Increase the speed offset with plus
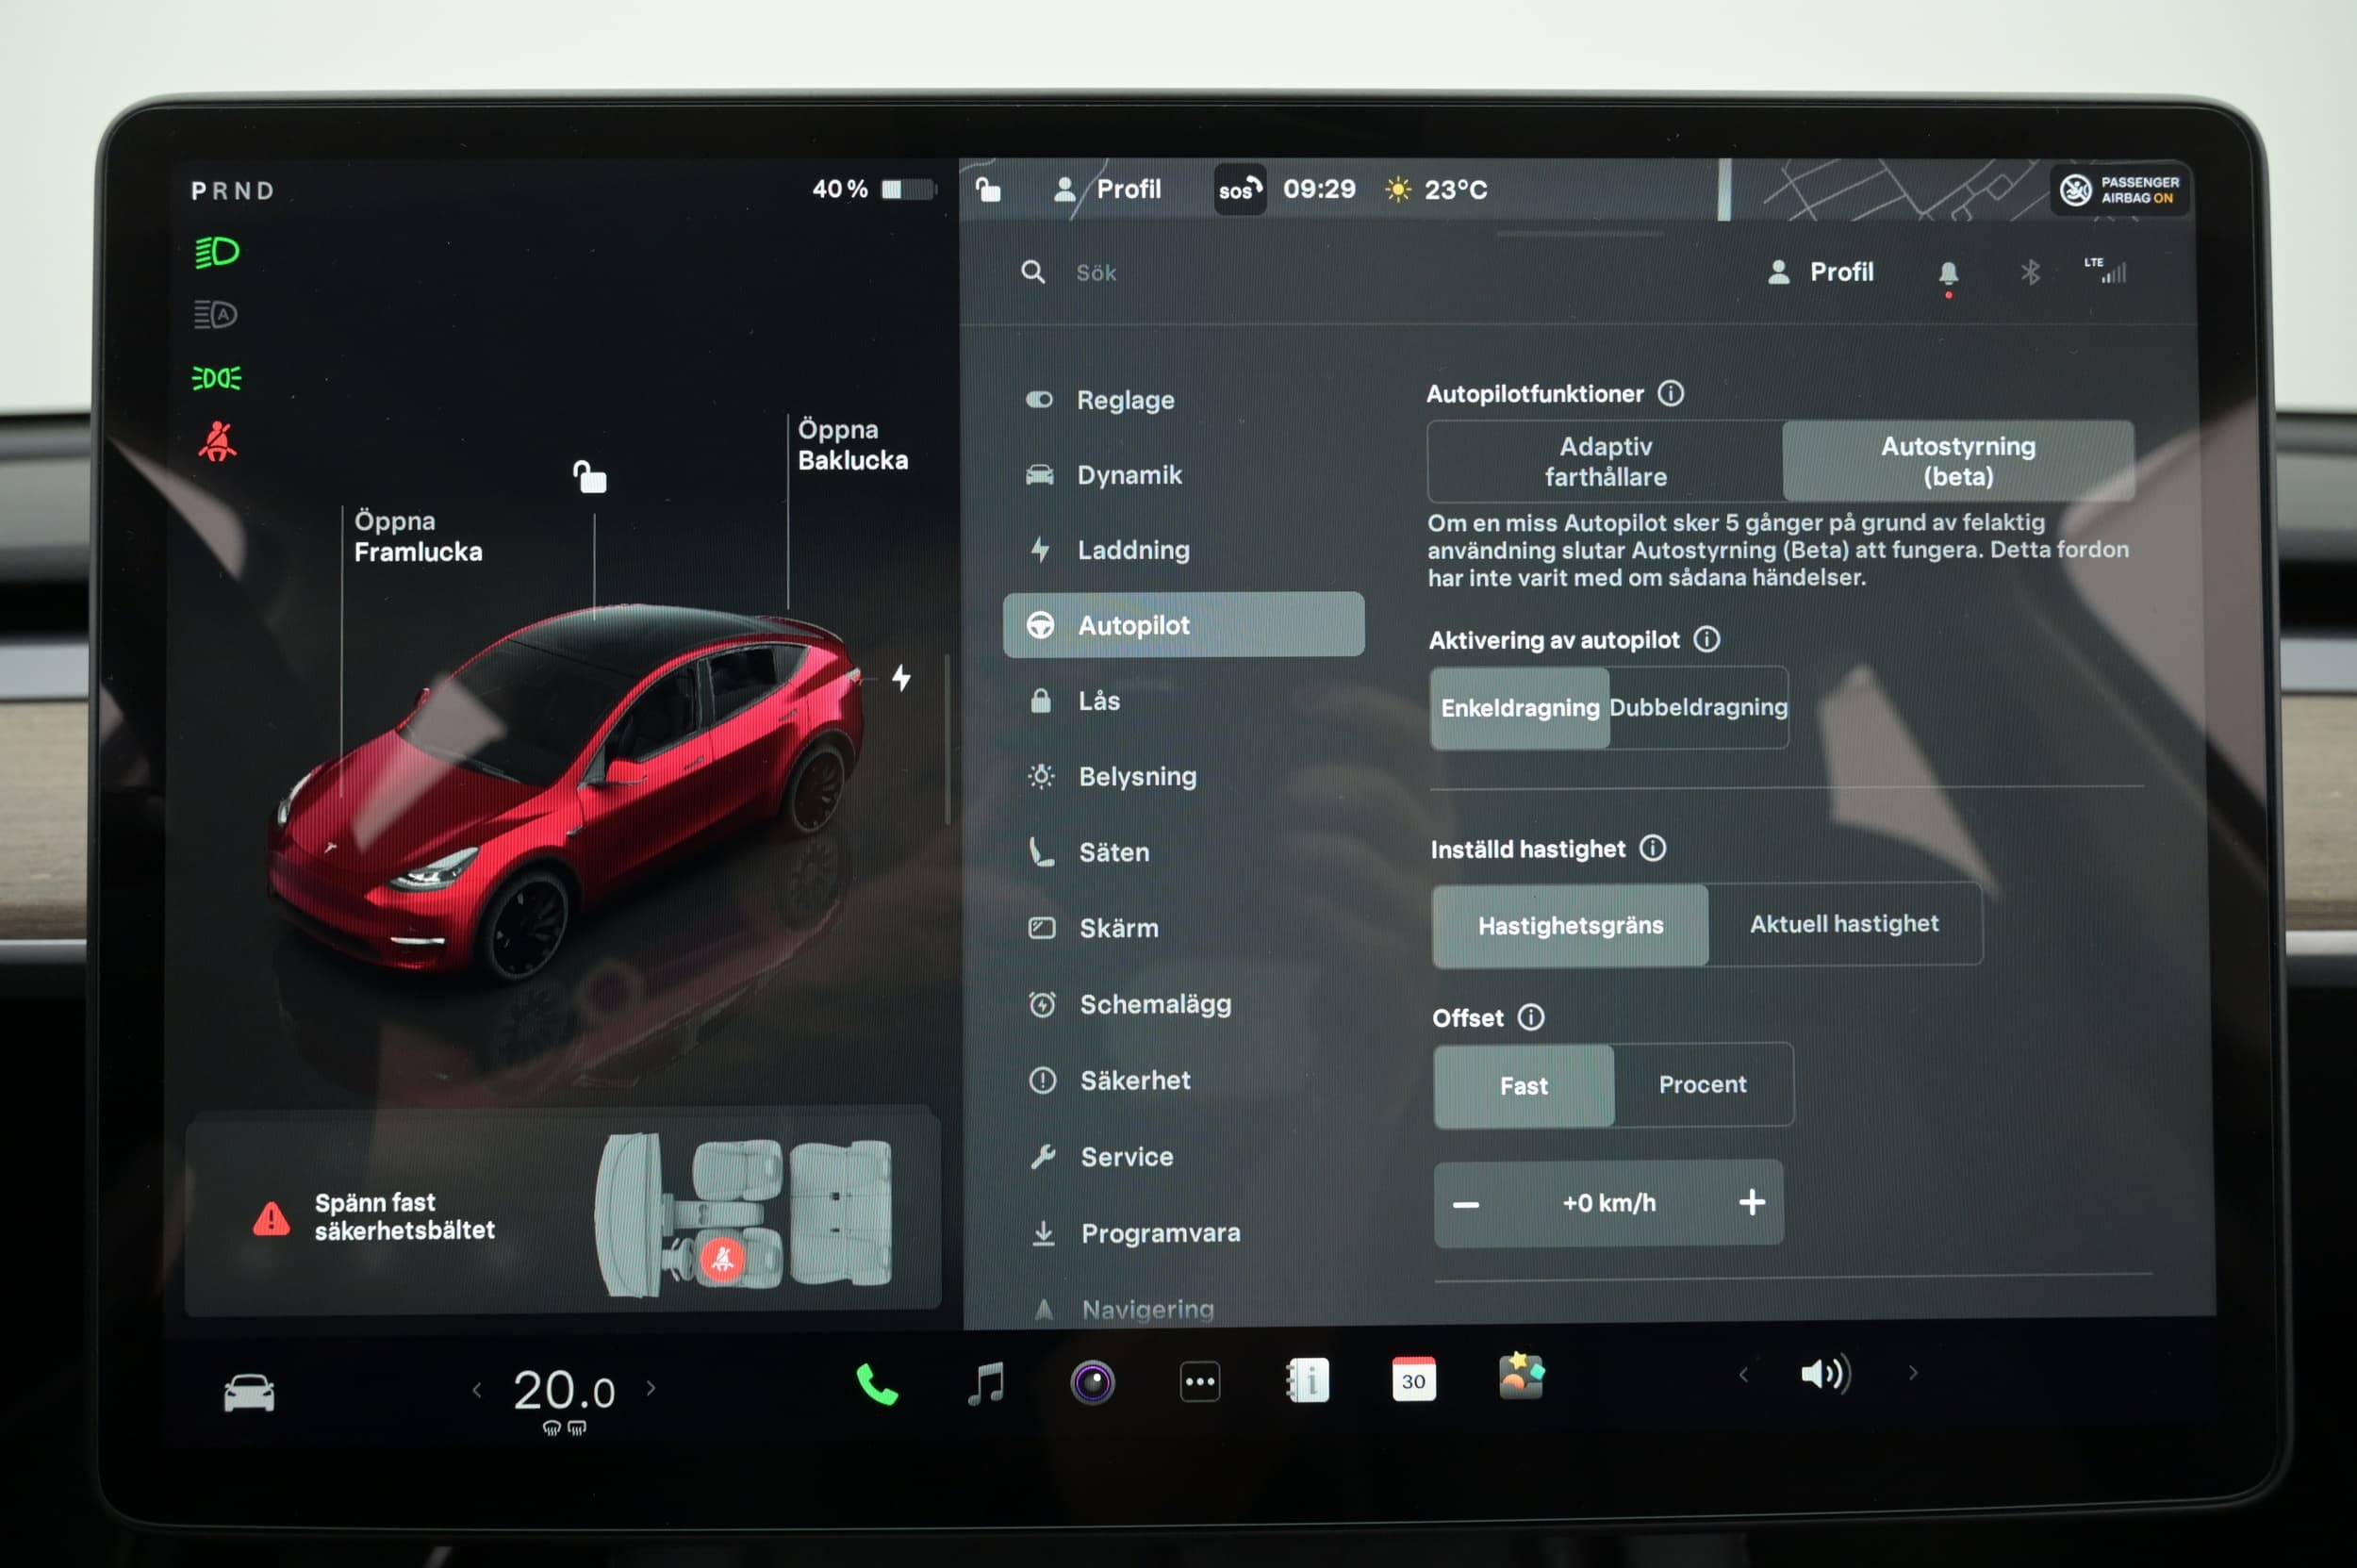2357x1568 pixels. pos(1751,1202)
